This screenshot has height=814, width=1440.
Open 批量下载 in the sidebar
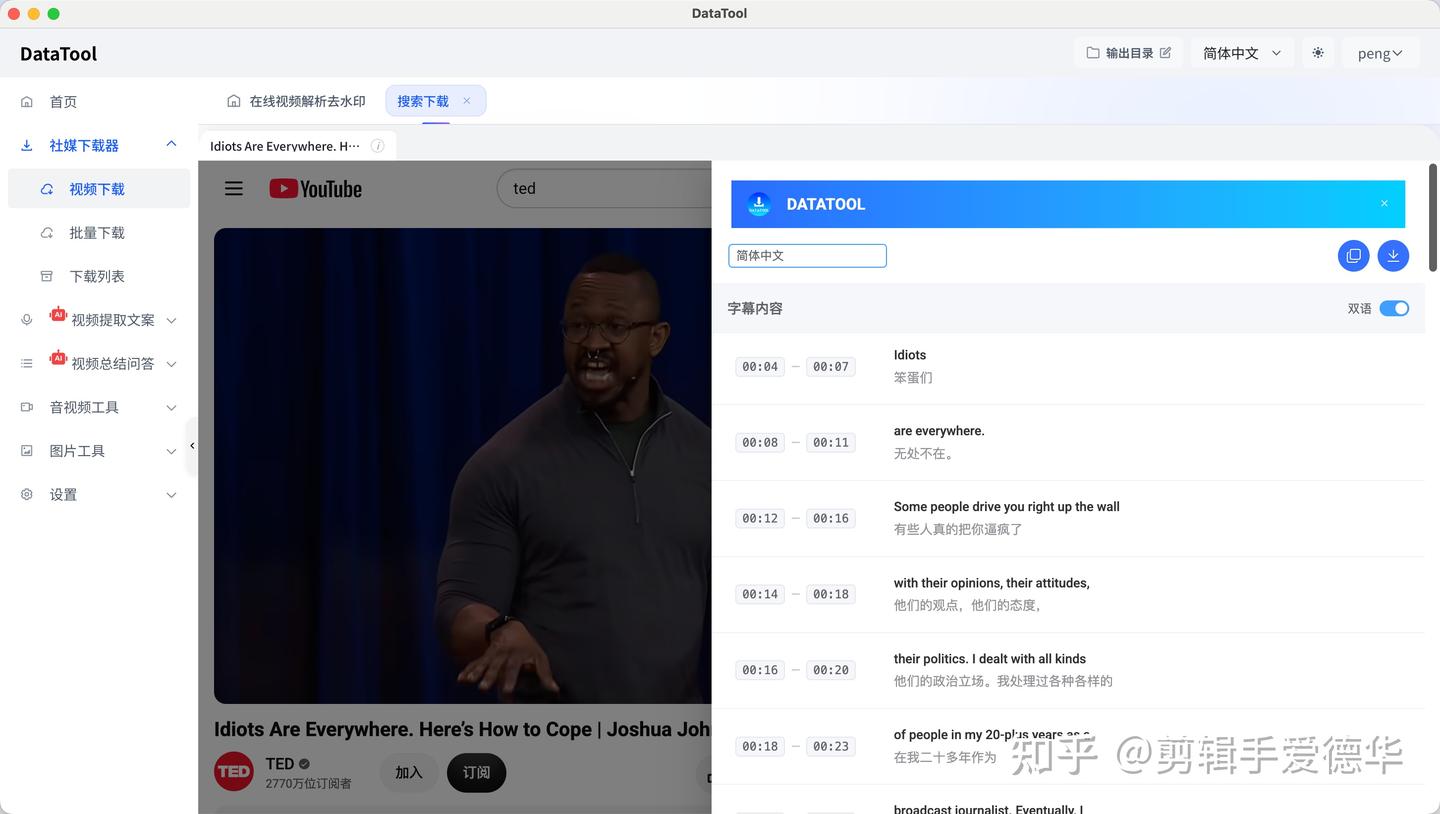point(98,233)
